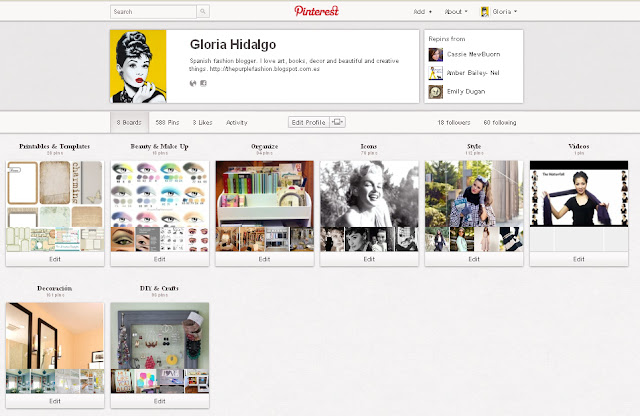
Task: Click the small Gloria avatar in header
Action: [484, 12]
